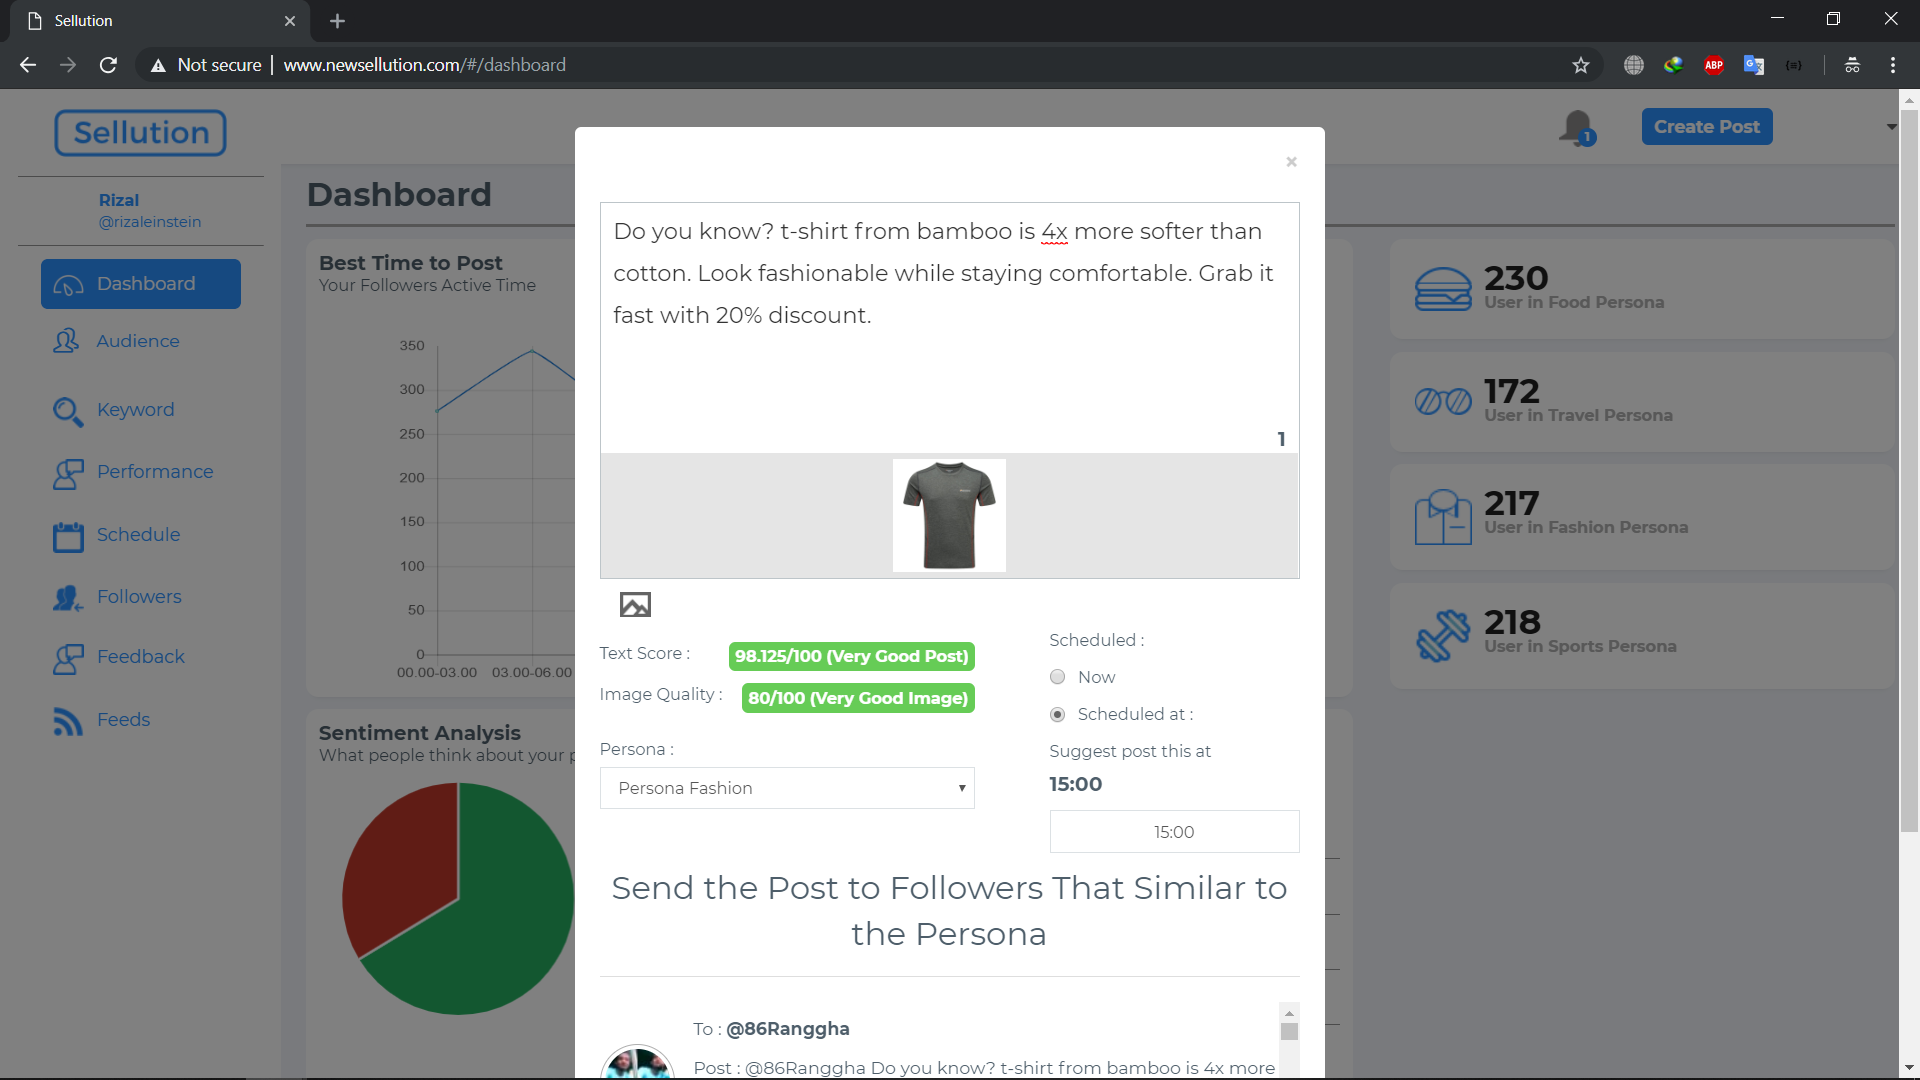Bookmark this page with the star icon
Screen dimensions: 1920x1080
click(1581, 65)
